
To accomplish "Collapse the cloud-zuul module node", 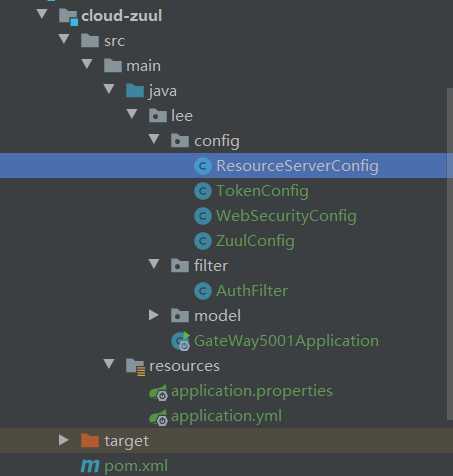I will [42, 14].
